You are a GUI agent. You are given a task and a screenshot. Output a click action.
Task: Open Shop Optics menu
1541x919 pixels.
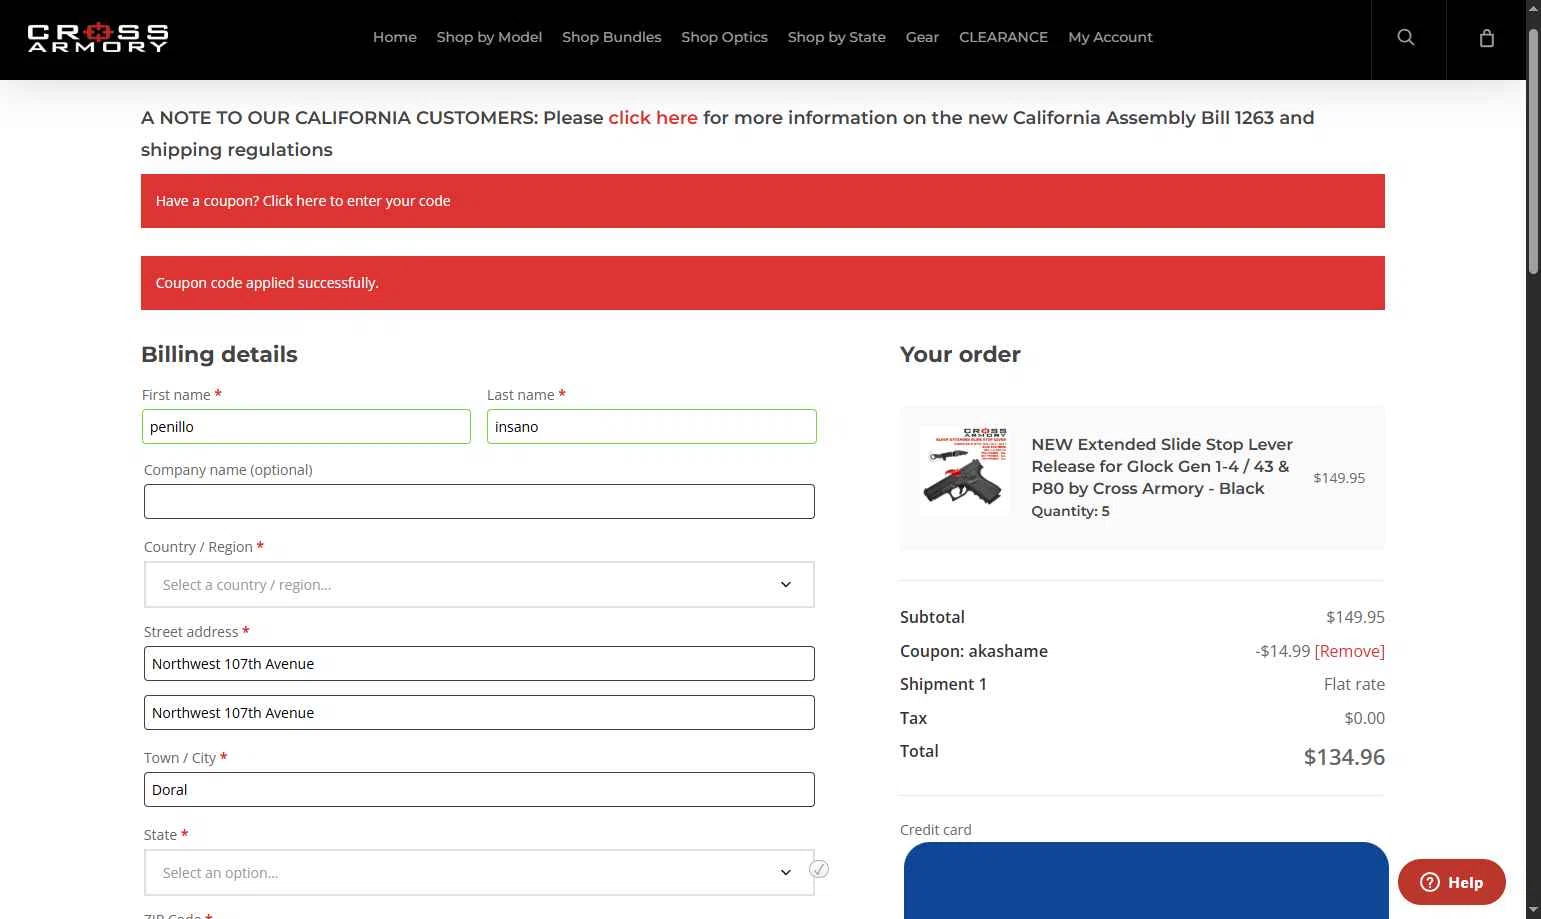724,37
